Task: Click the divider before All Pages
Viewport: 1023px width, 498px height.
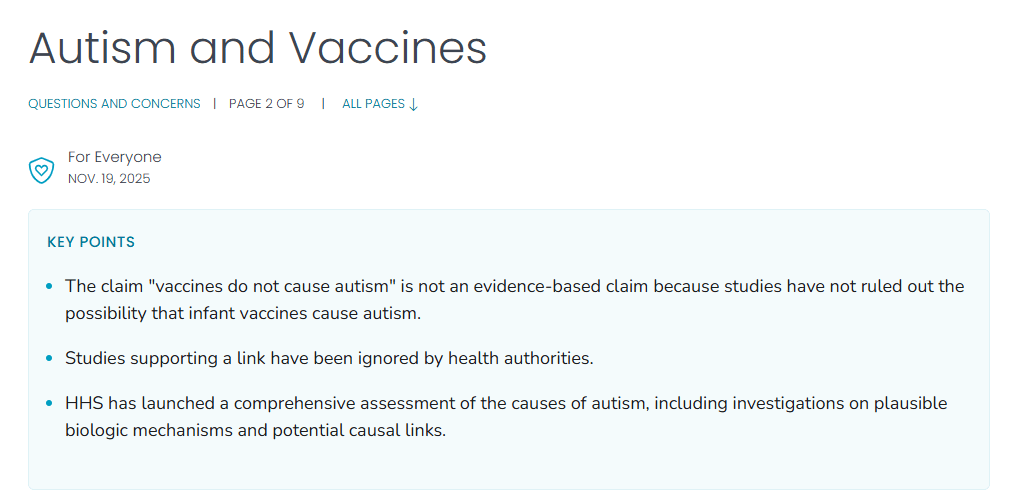Action: click(x=323, y=104)
